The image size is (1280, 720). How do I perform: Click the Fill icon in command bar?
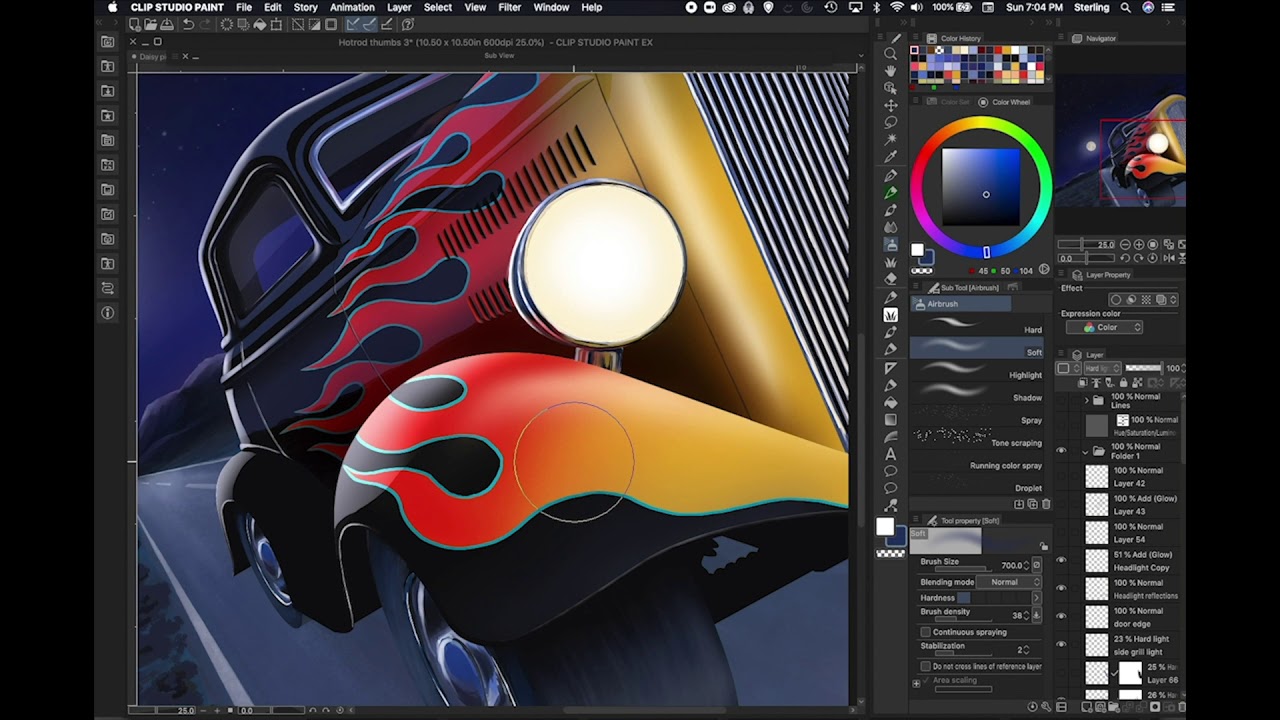(x=260, y=24)
